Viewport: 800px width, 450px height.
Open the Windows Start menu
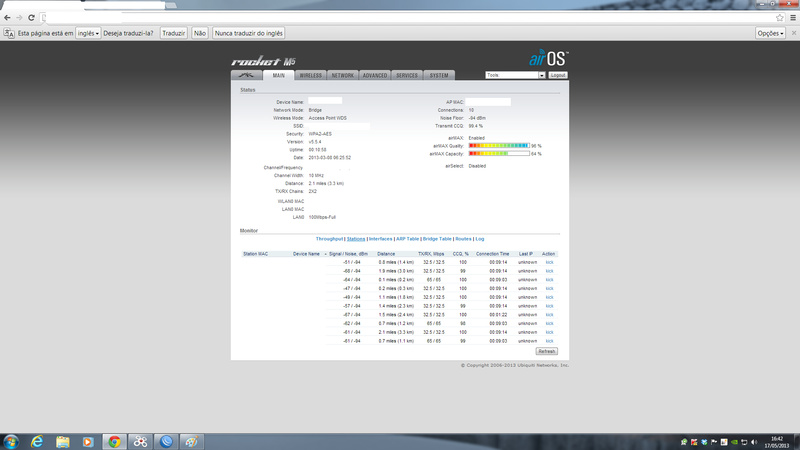coord(11,441)
